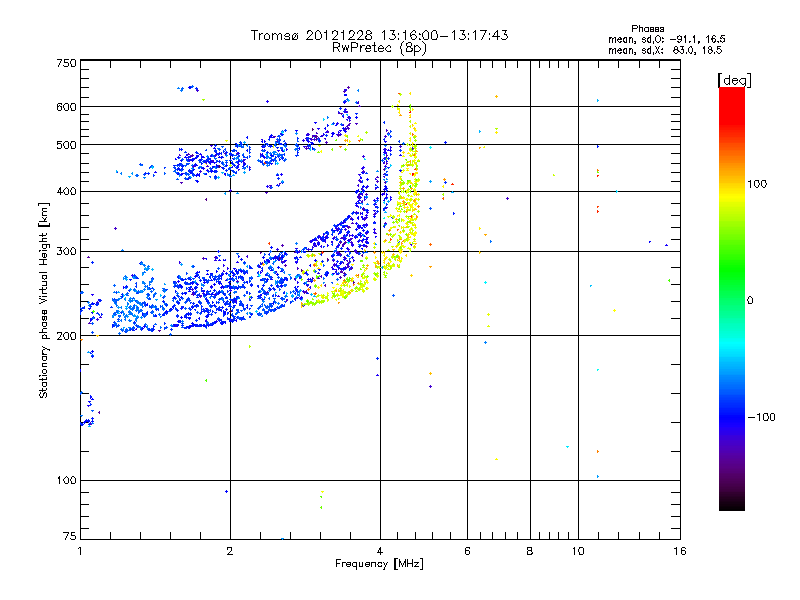Click the frequency axis label "4"
This screenshot has width=800, height=600.
[x=380, y=551]
